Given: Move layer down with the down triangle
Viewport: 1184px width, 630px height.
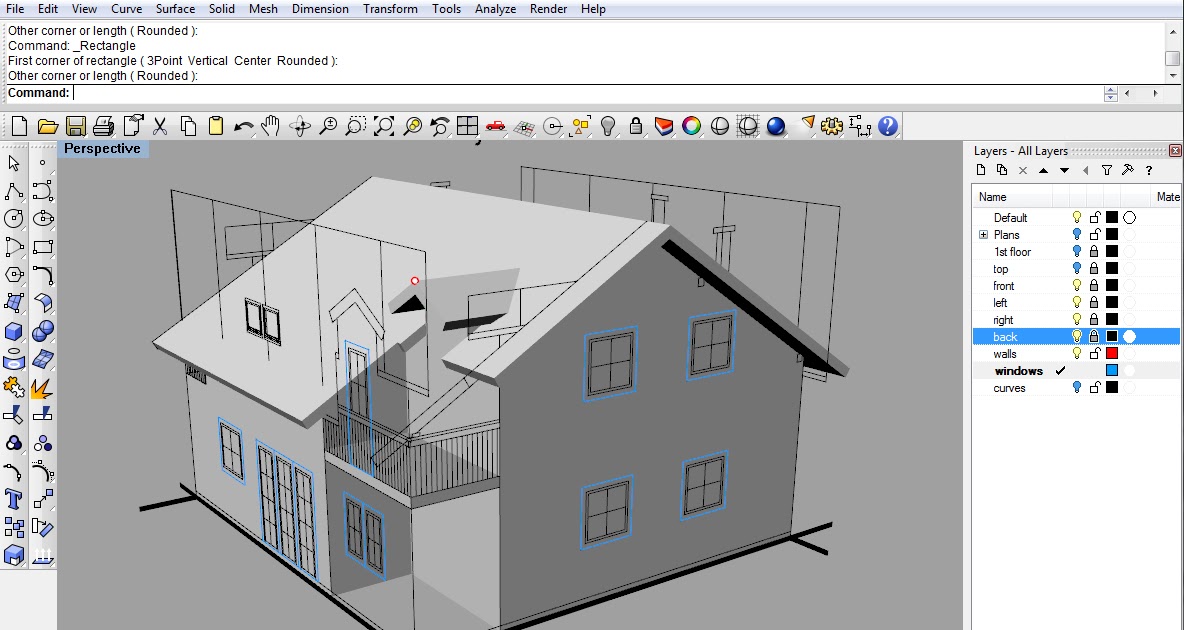Looking at the screenshot, I should tap(1065, 171).
